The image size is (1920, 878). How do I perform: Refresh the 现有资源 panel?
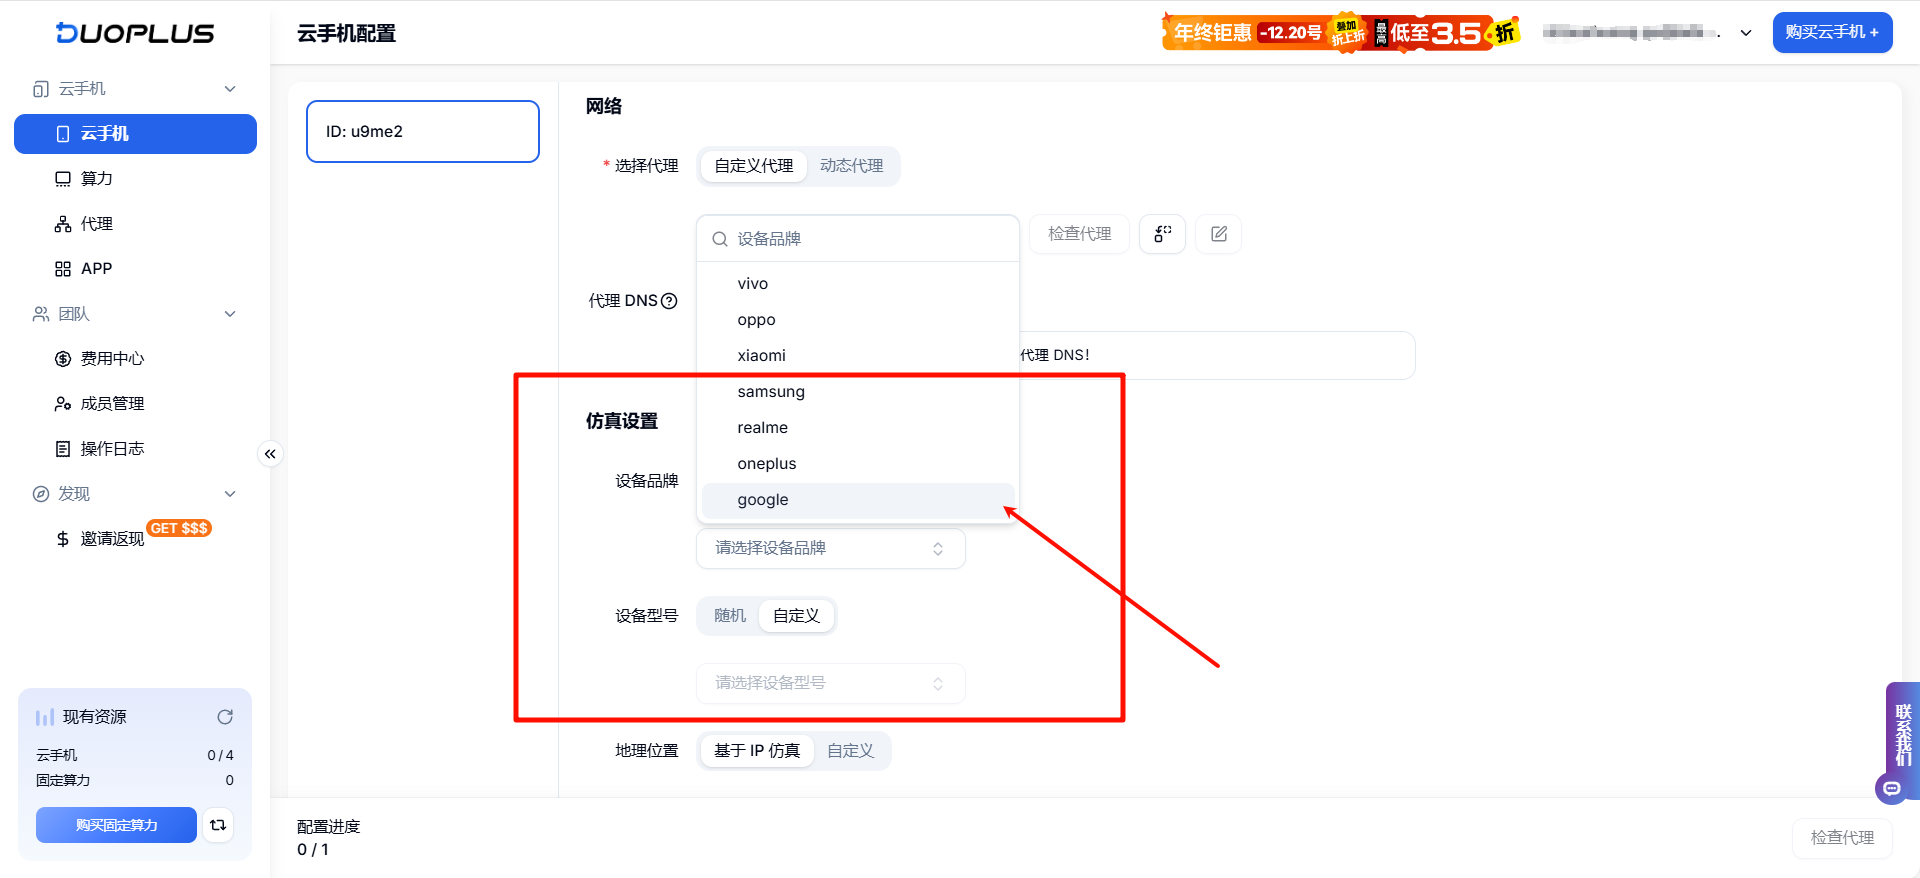(225, 717)
